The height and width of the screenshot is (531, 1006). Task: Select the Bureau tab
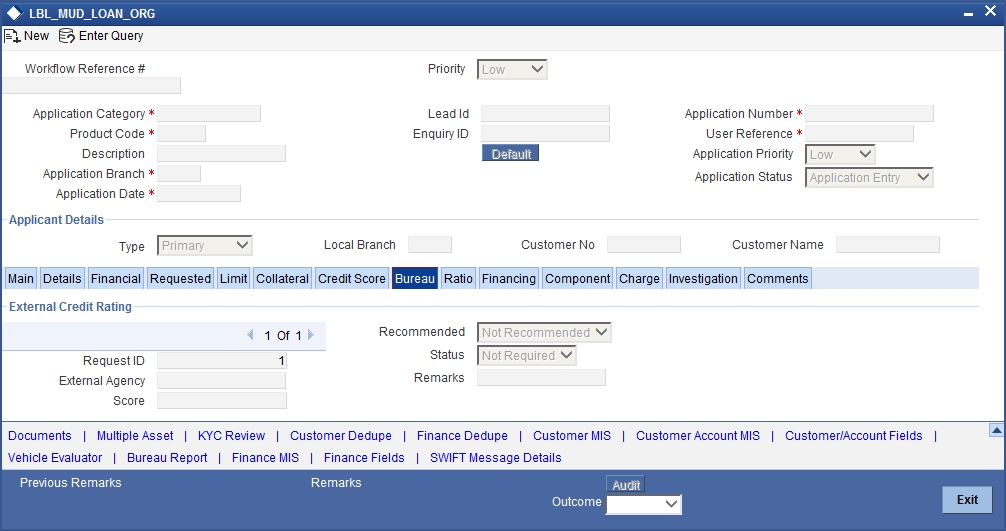pyautogui.click(x=414, y=278)
